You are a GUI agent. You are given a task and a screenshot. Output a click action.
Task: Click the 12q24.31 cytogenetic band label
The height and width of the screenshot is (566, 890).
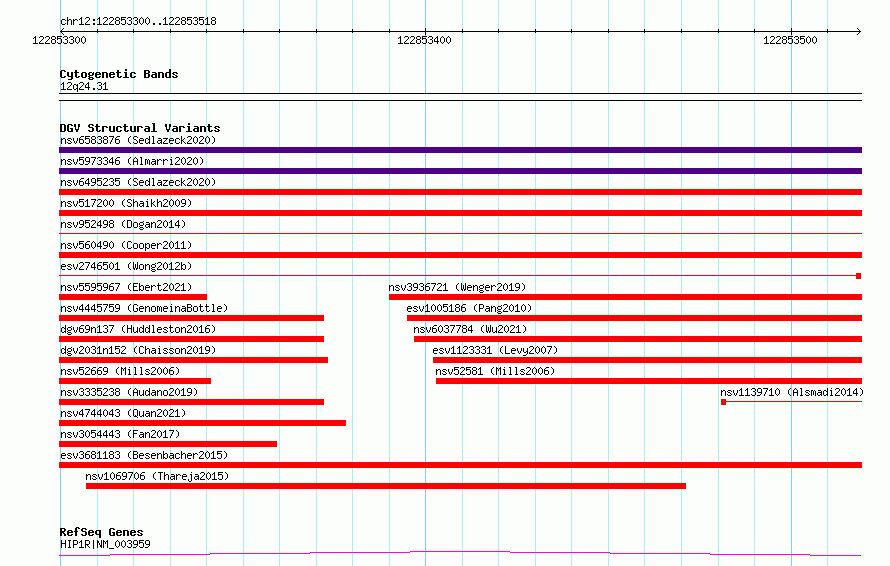click(84, 86)
